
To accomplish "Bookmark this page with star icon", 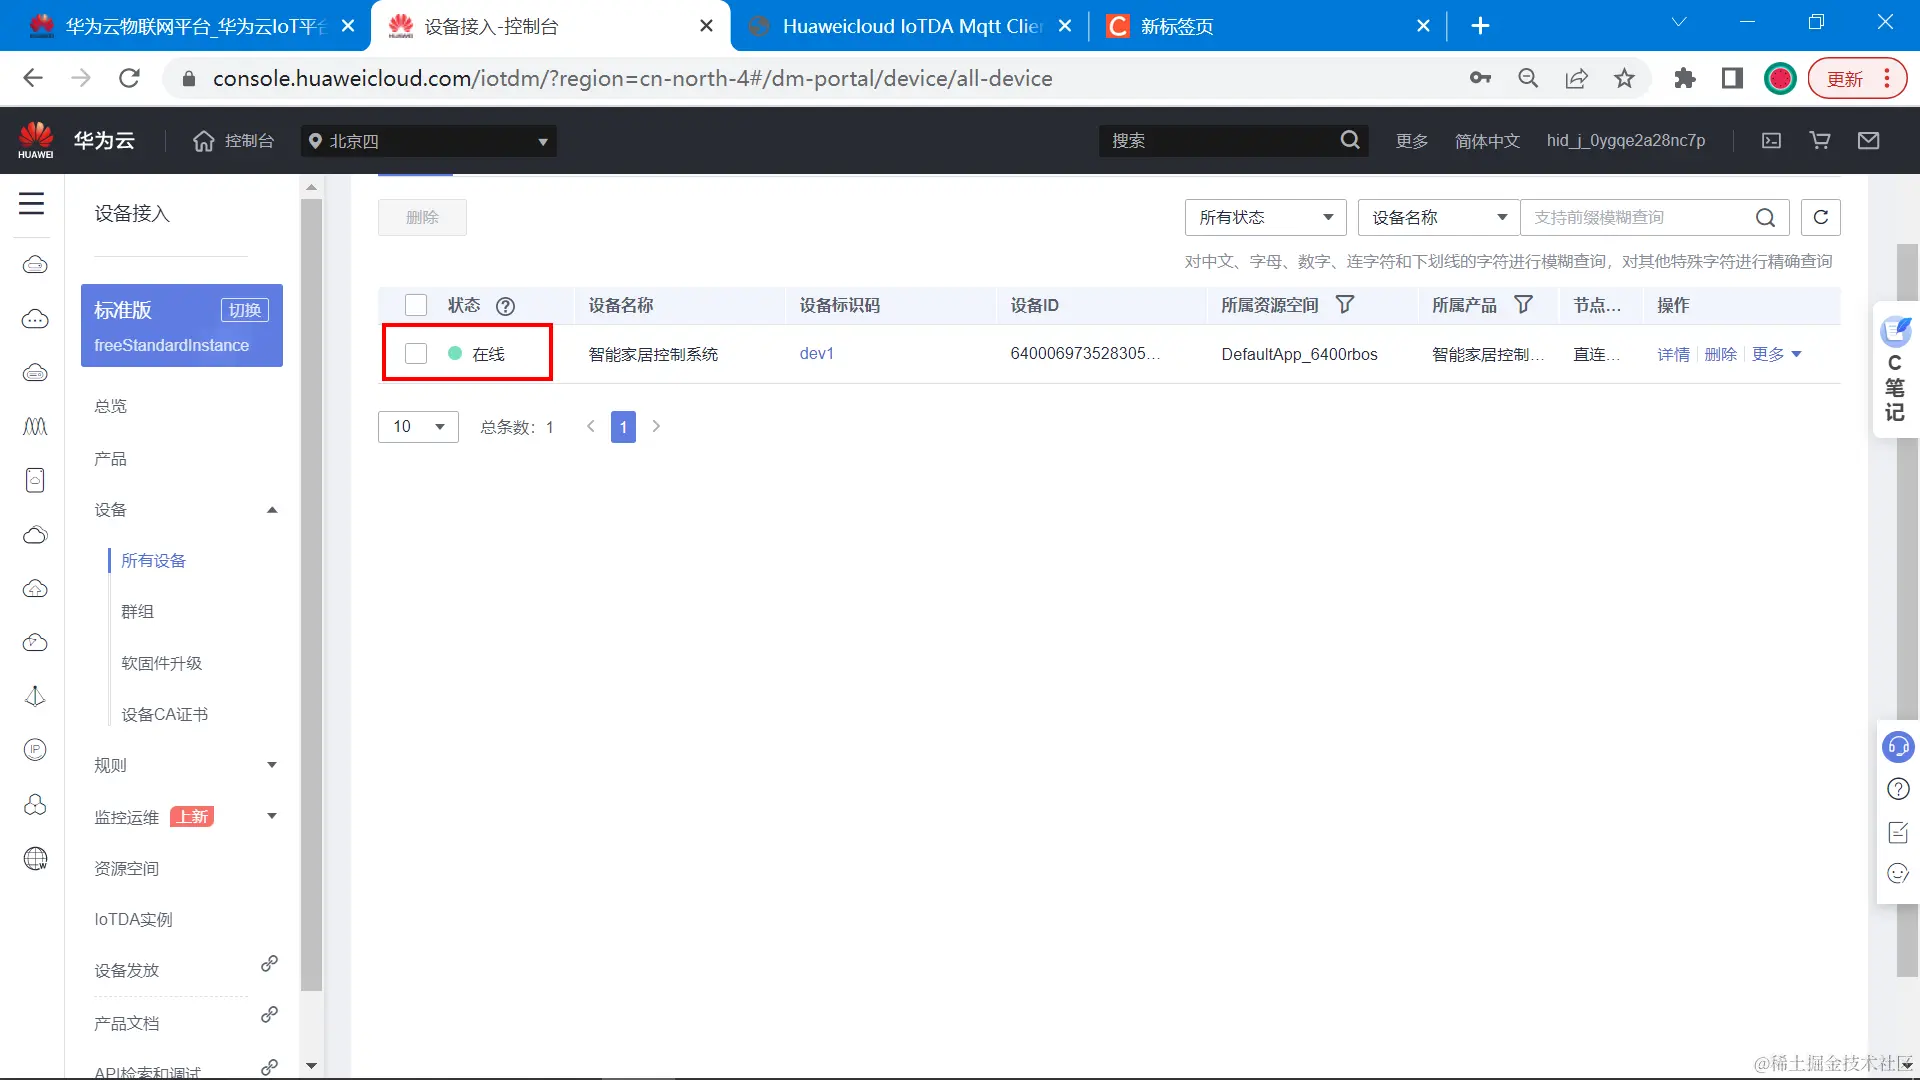I will (x=1624, y=78).
